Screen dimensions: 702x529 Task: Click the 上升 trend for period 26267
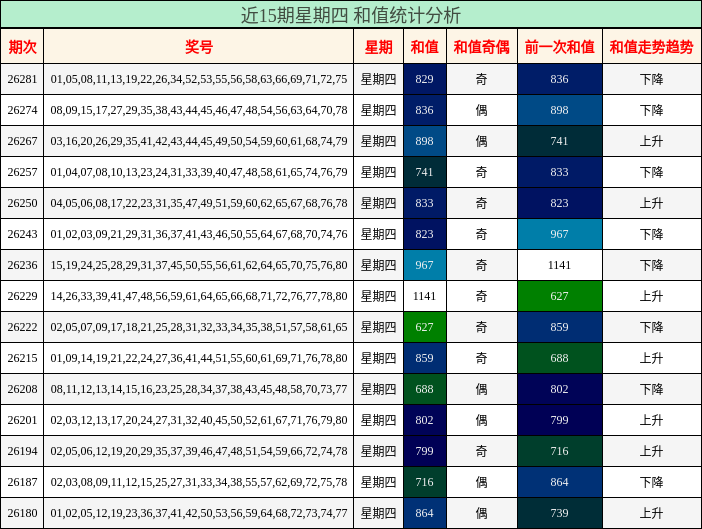[652, 141]
